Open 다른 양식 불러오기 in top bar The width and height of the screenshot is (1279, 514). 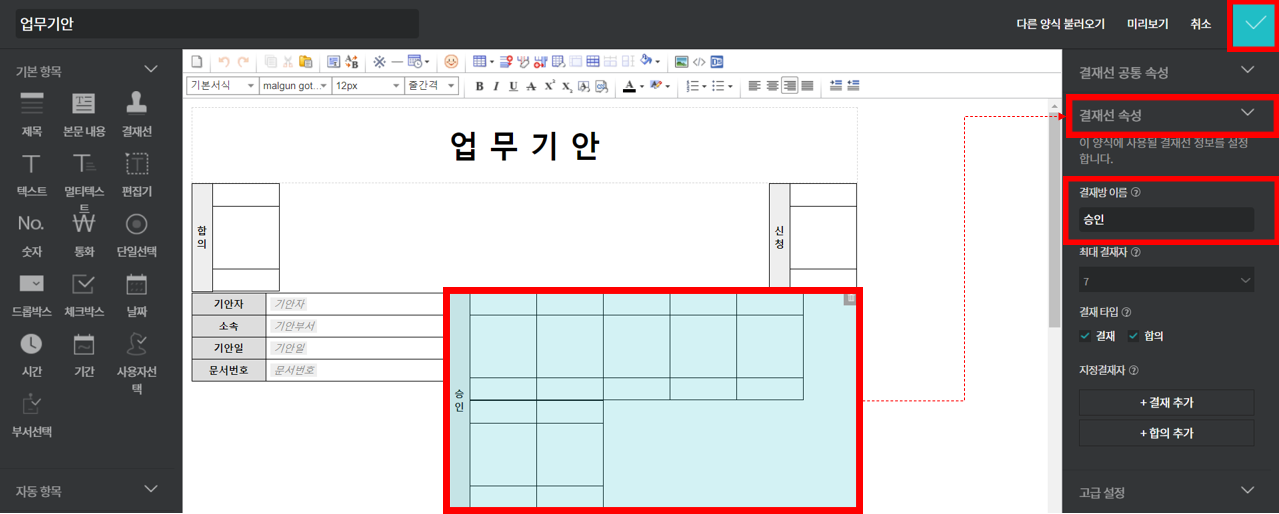click(x=1060, y=24)
